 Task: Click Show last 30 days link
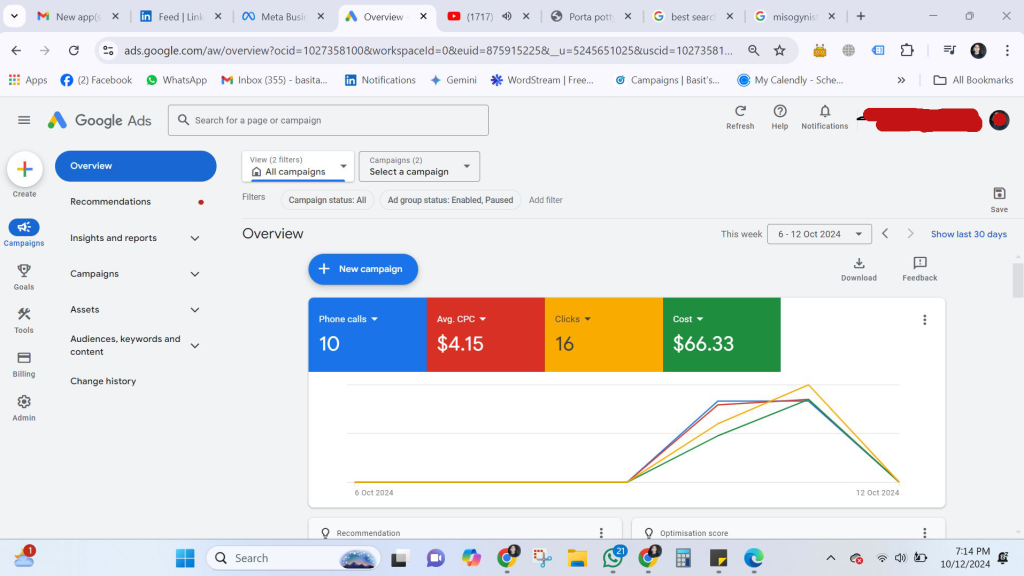[968, 234]
